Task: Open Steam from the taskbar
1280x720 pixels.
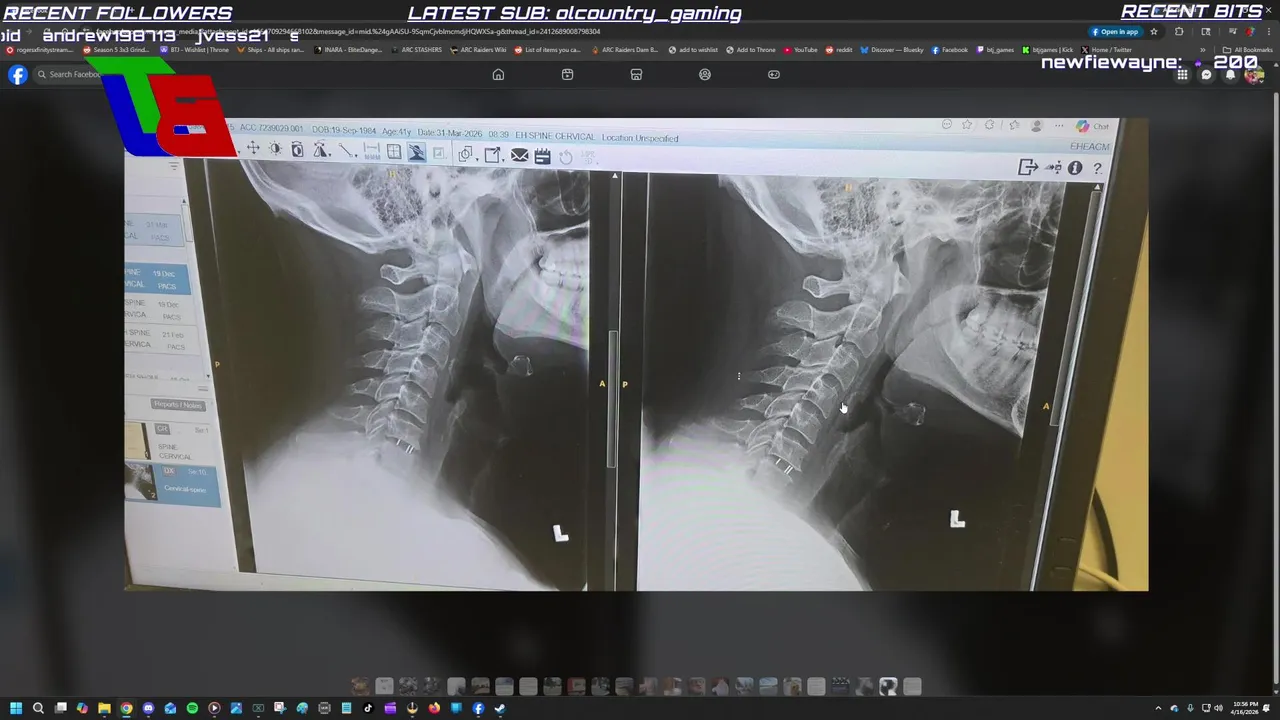Action: tap(500, 708)
